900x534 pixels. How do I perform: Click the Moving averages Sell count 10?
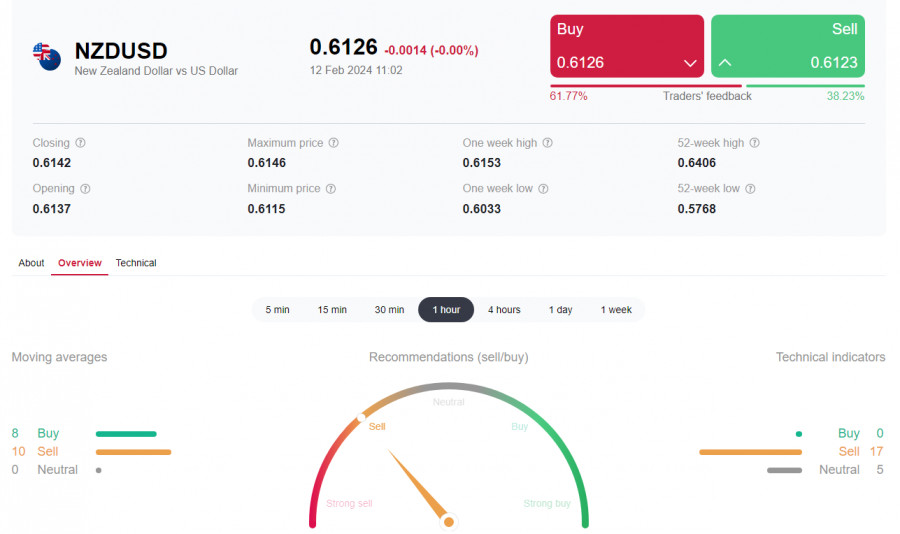[18, 452]
